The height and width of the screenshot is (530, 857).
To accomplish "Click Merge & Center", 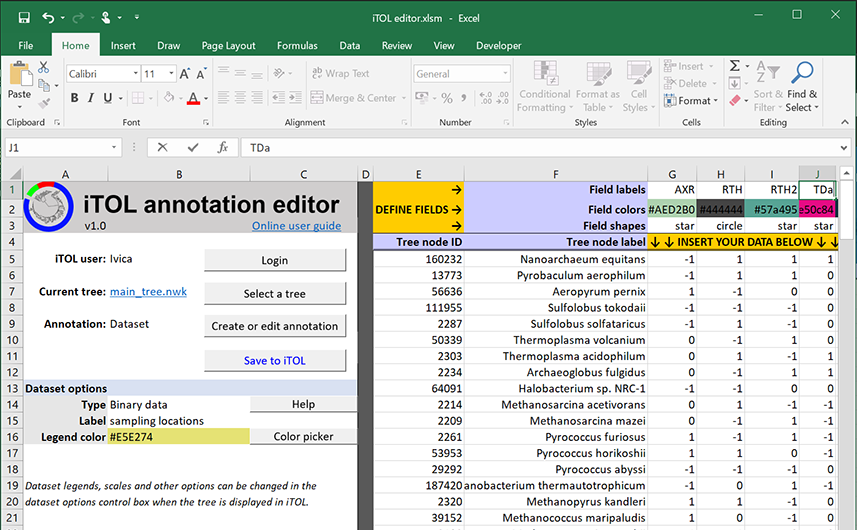I will point(353,98).
